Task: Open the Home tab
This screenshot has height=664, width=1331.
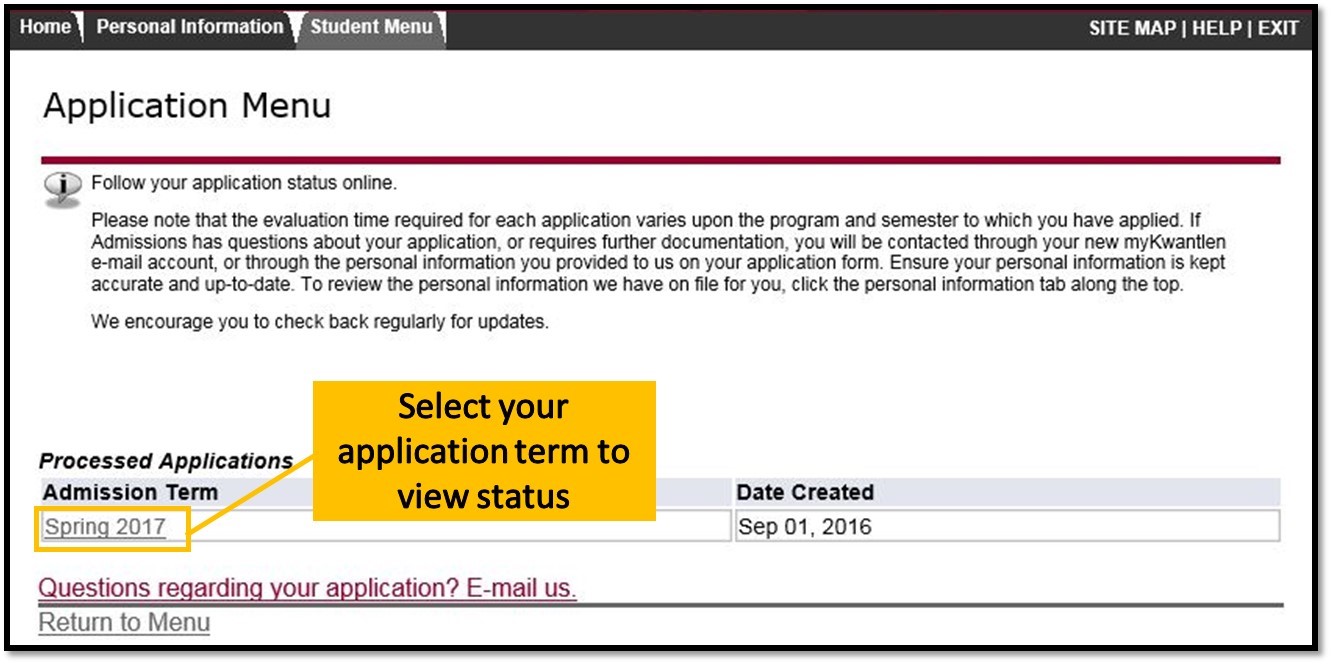Action: pyautogui.click(x=45, y=28)
